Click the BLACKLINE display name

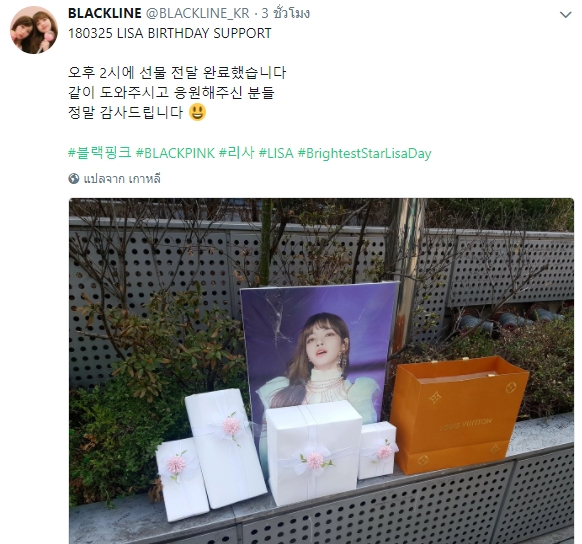coord(105,13)
